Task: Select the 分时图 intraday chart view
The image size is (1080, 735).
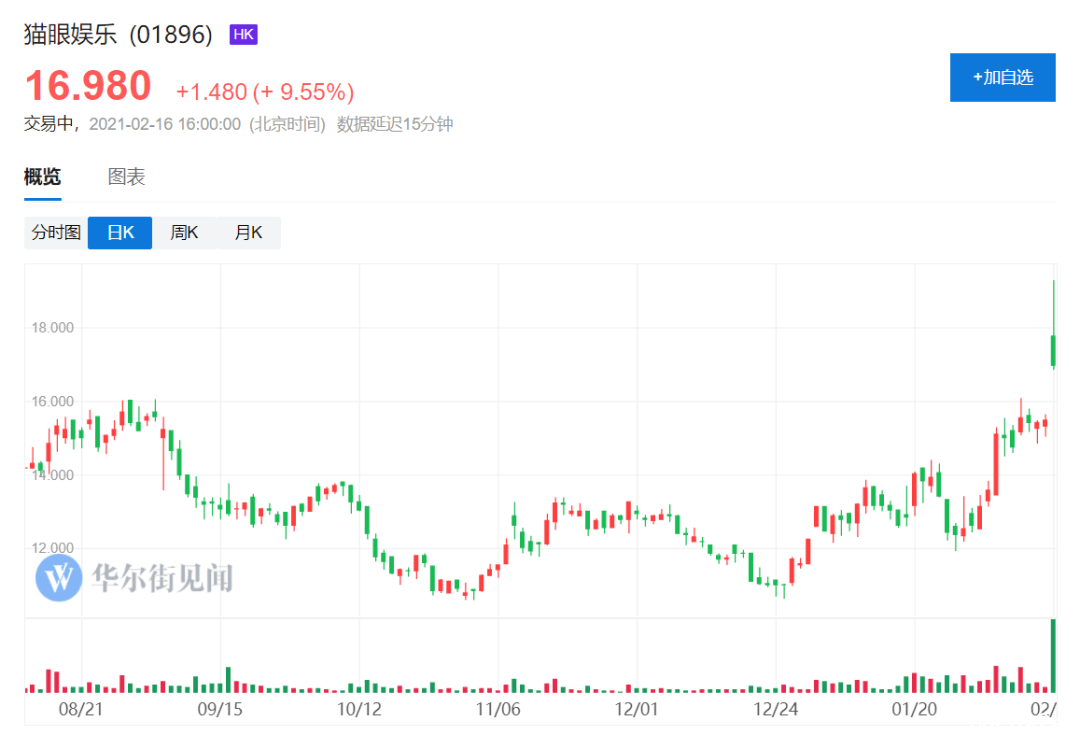Action: [56, 233]
